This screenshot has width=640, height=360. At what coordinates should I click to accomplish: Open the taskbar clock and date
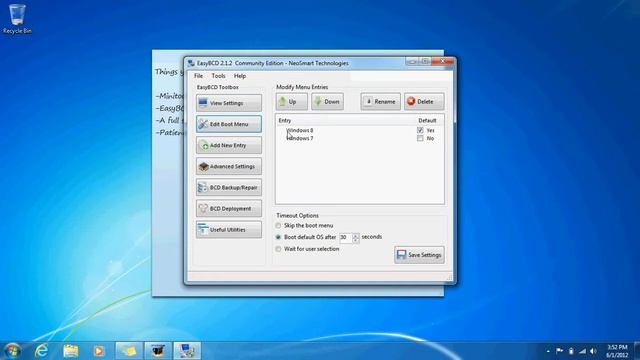[617, 351]
